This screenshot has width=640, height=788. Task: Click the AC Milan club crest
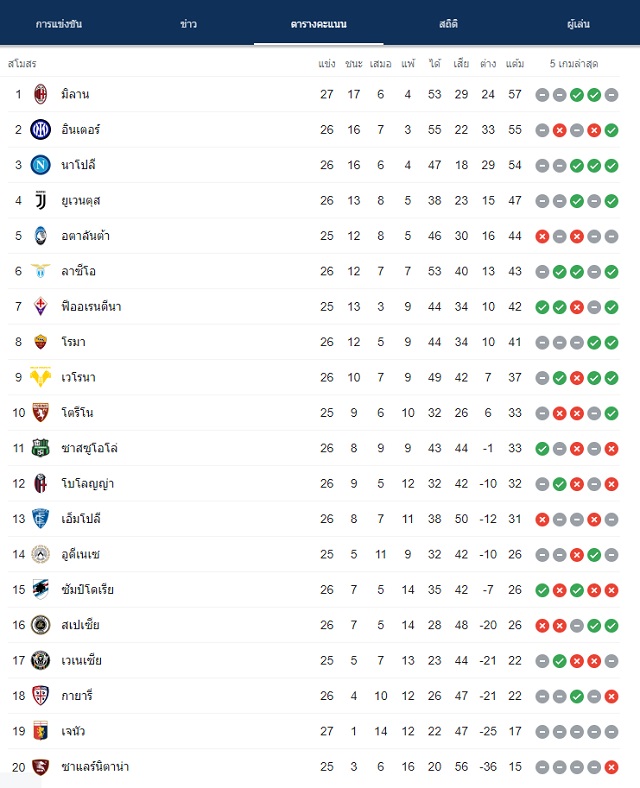point(41,94)
